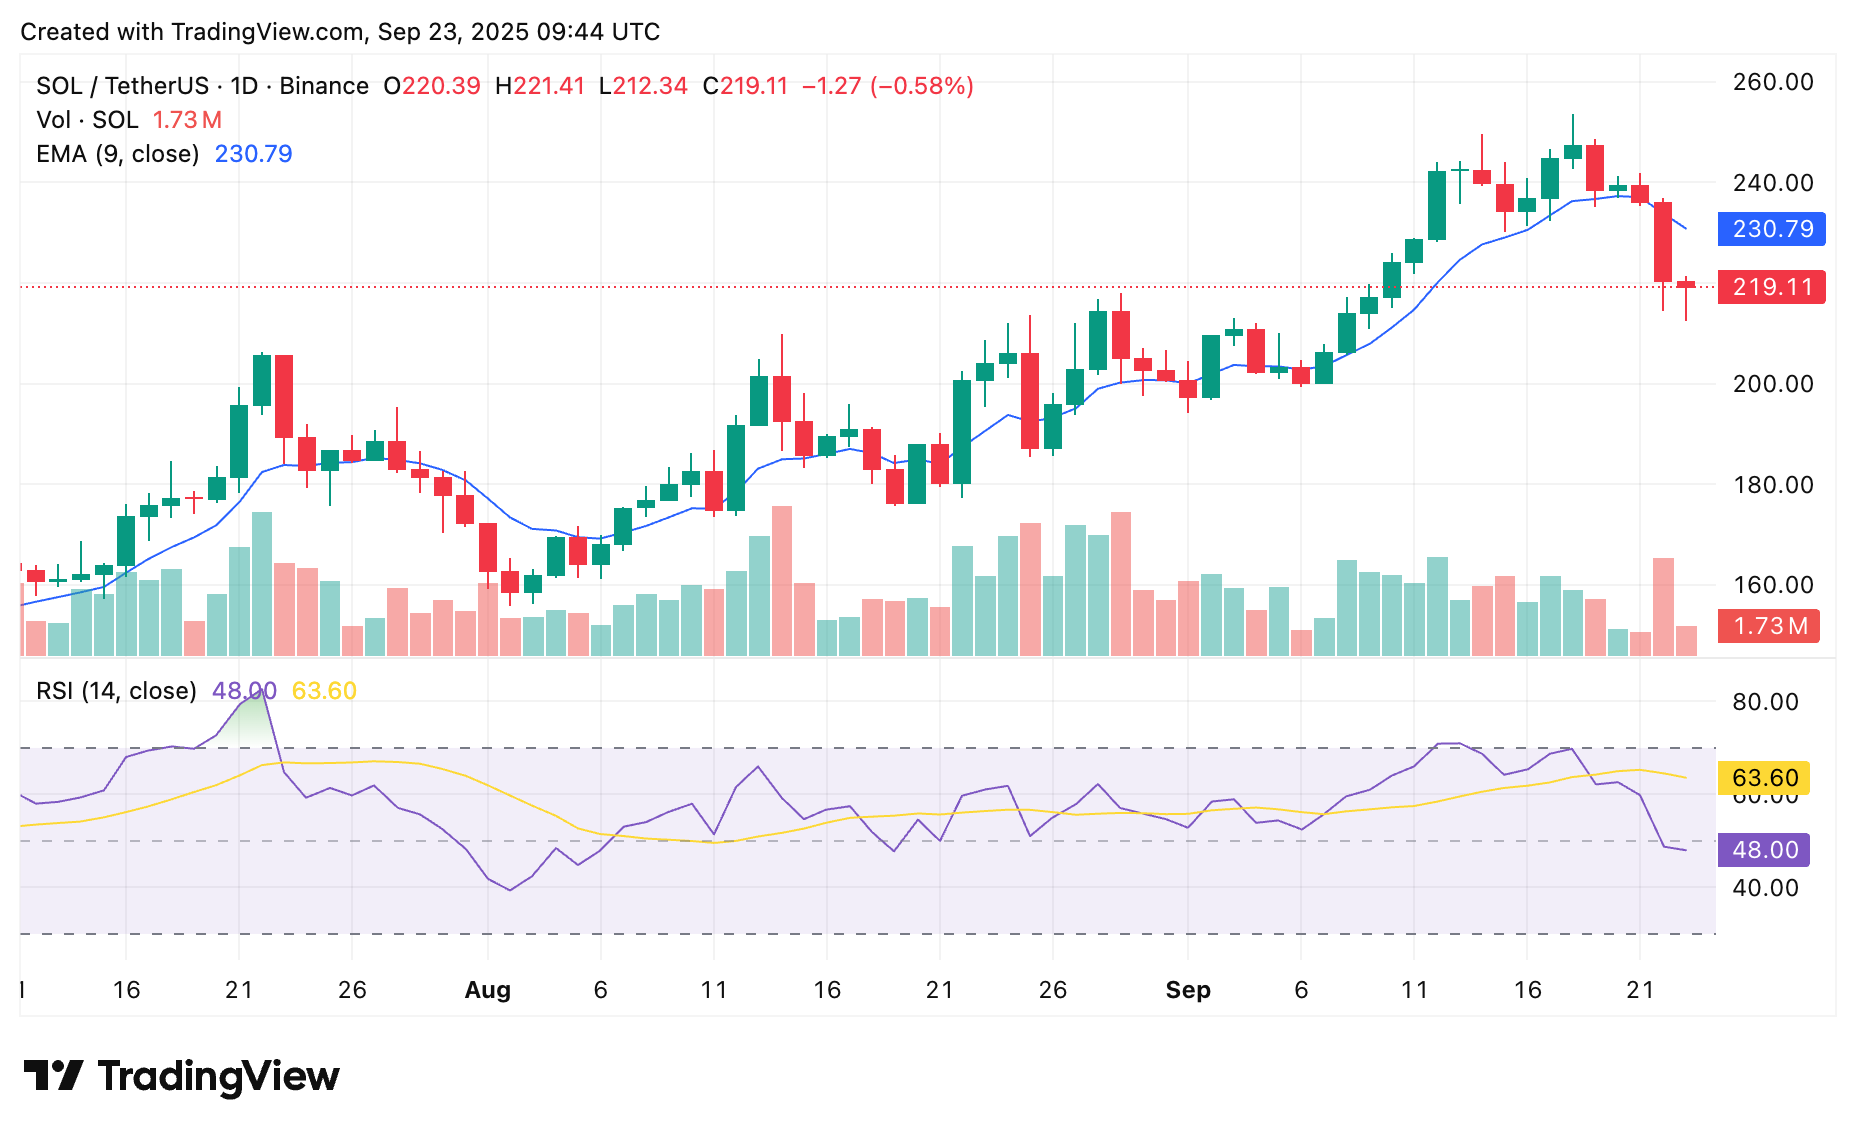Click the red 219.11 last price tag

[x=1771, y=287]
